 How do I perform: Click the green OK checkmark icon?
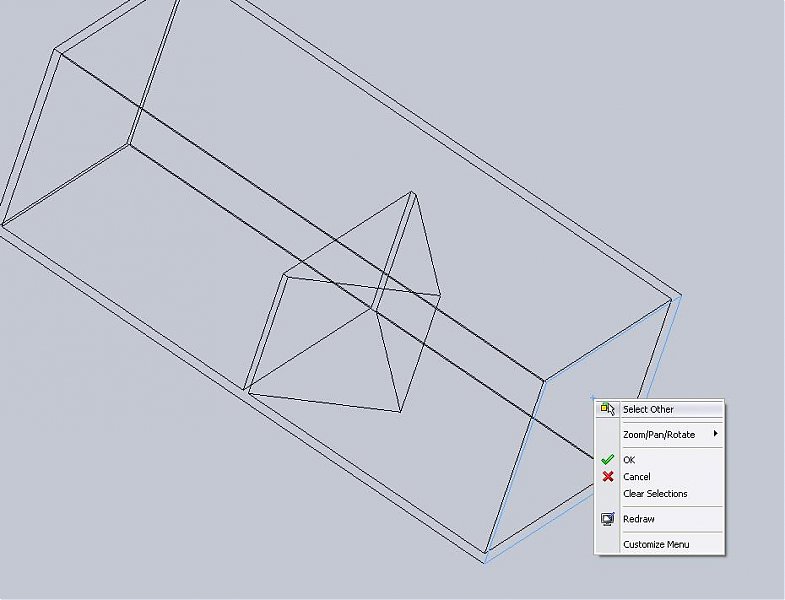[x=607, y=459]
